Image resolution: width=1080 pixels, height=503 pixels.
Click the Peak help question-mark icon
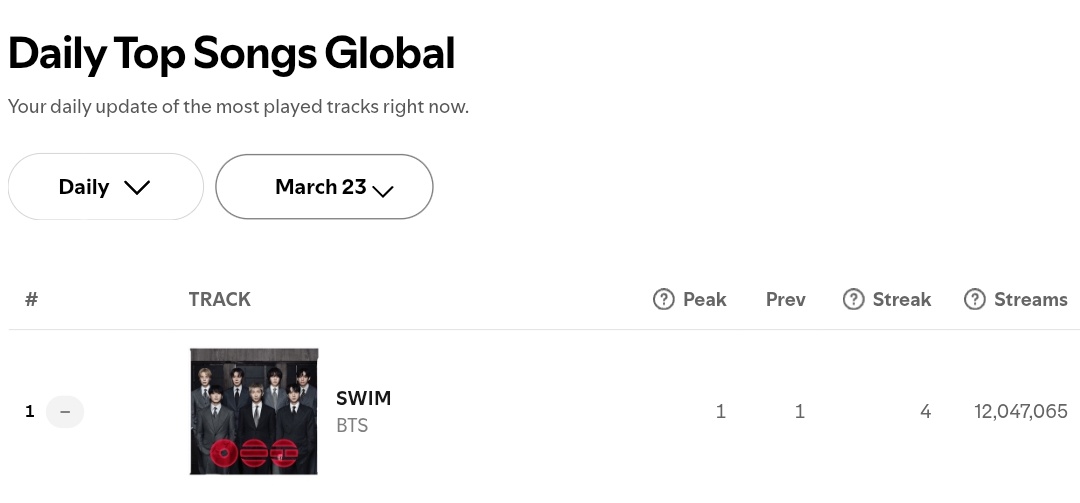coord(663,299)
